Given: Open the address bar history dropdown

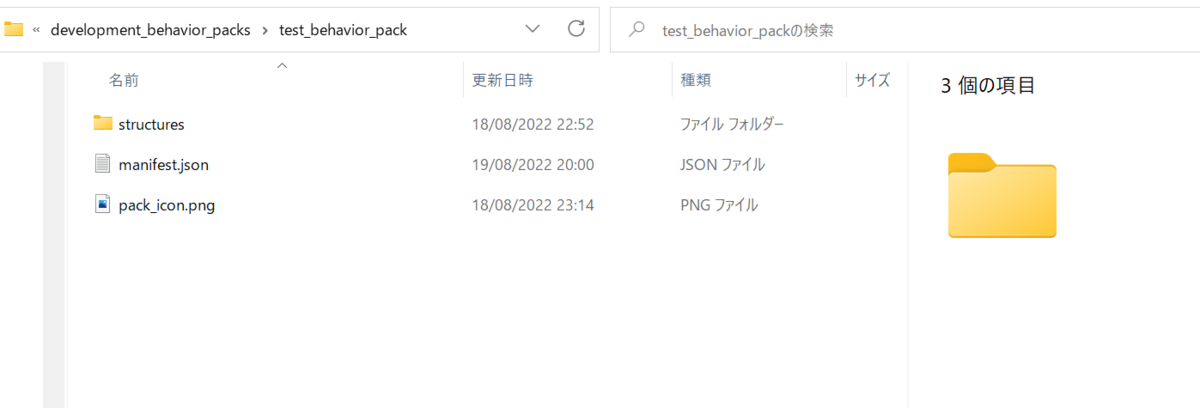Looking at the screenshot, I should tap(533, 29).
